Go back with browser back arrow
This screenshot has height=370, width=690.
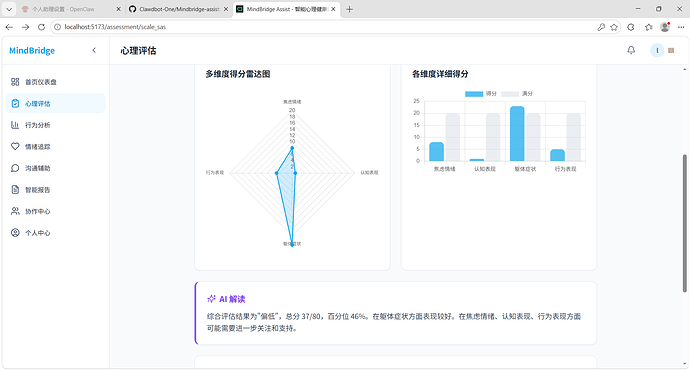click(9, 27)
